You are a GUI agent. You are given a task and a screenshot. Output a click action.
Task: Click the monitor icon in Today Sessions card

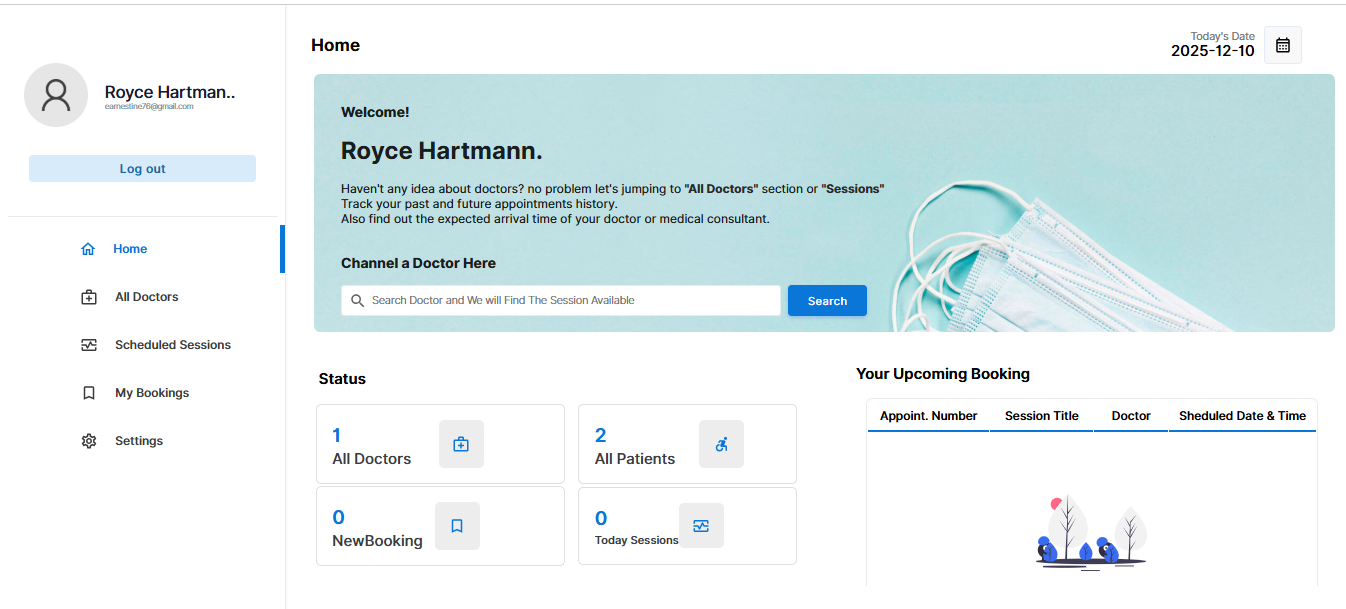click(x=701, y=526)
